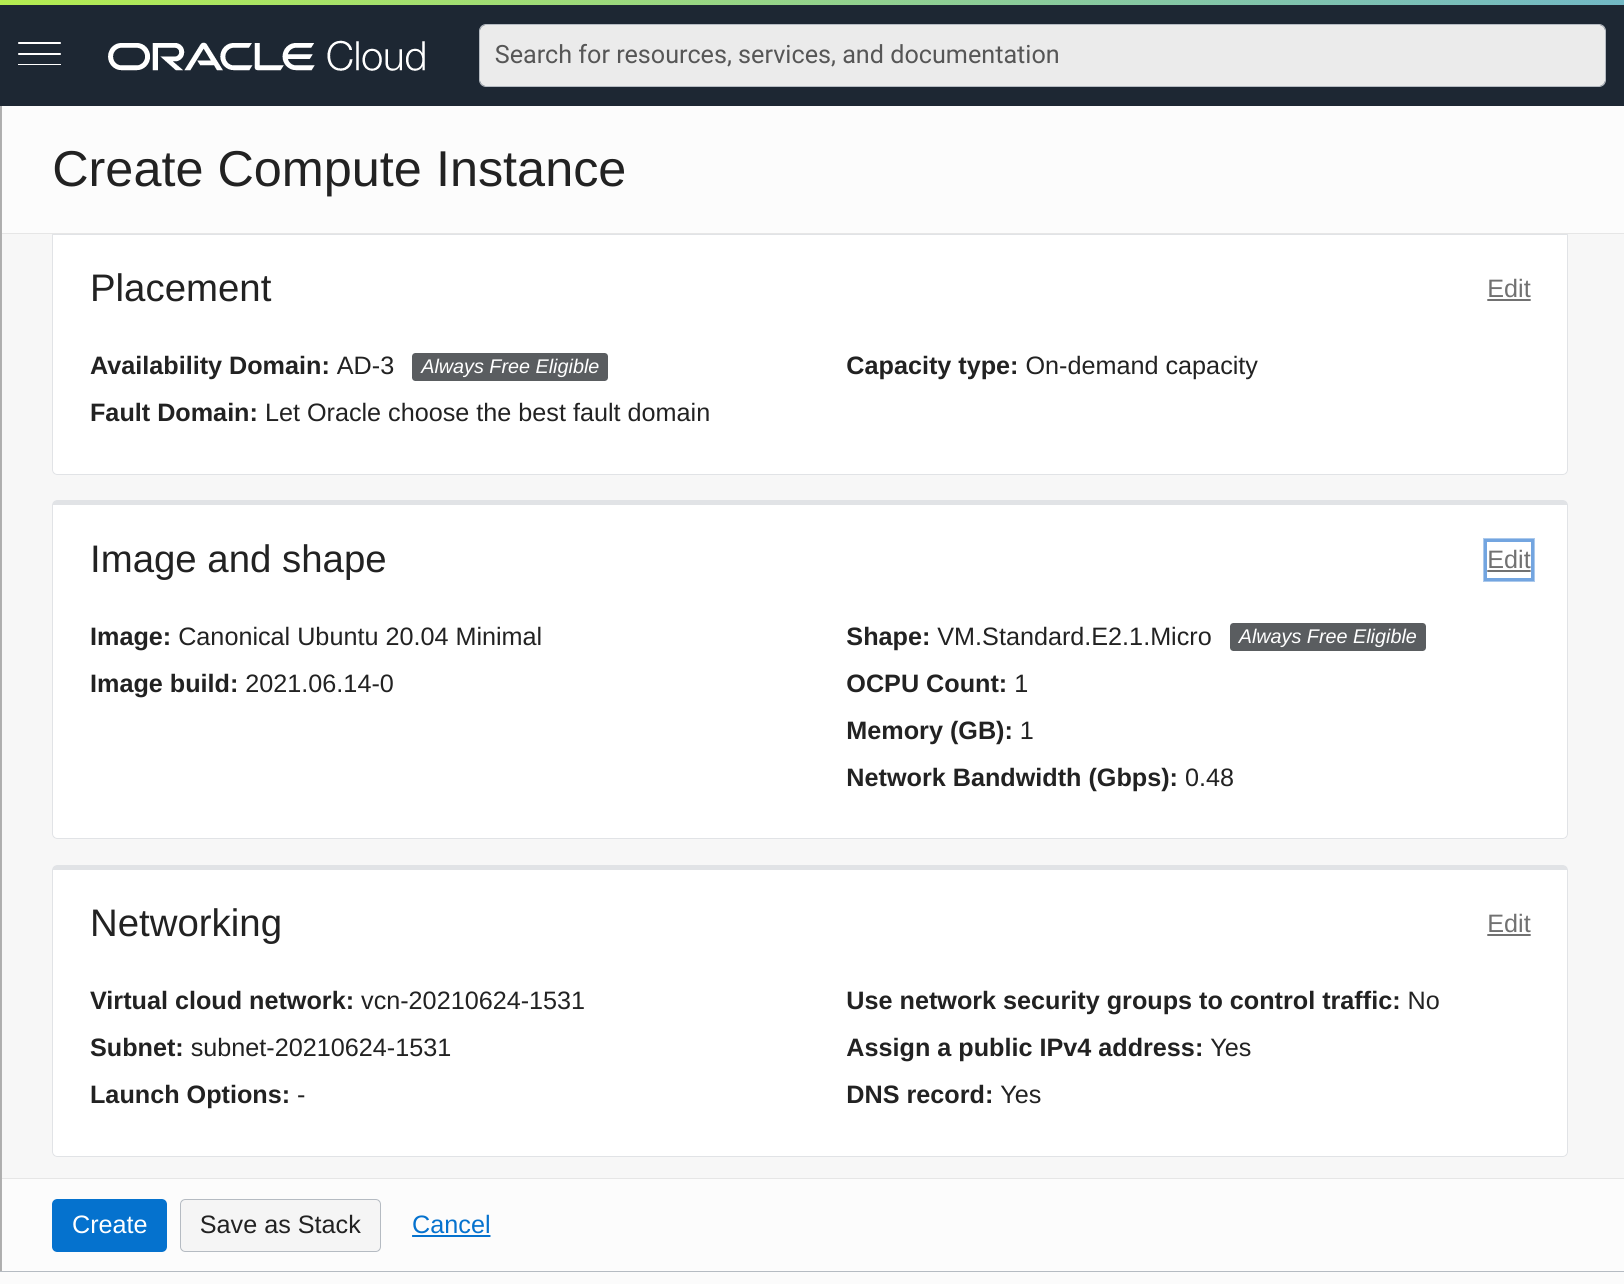
Task: Click Subnet 'subnet-20210624-1531' value
Action: click(320, 1048)
